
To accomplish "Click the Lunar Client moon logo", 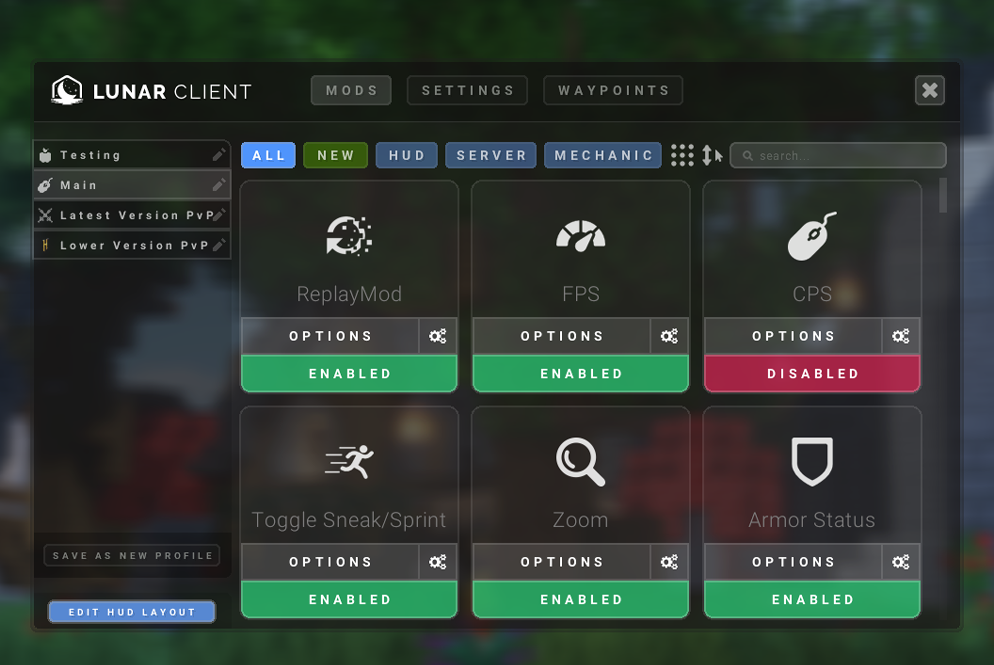I will pos(68,91).
